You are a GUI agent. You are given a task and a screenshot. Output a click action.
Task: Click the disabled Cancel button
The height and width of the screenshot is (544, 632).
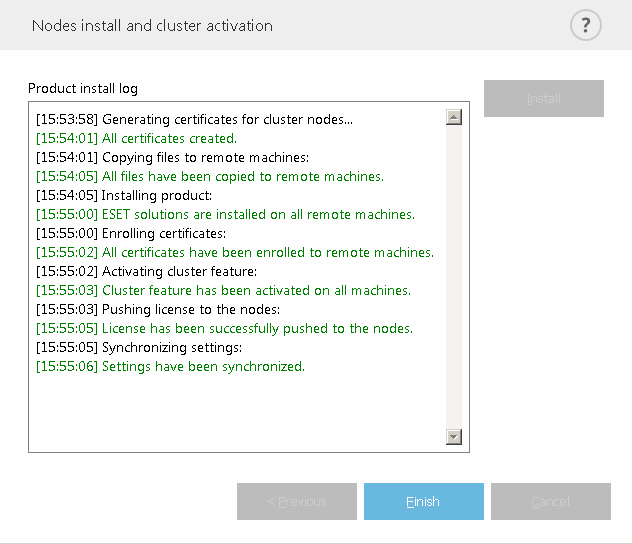(550, 501)
